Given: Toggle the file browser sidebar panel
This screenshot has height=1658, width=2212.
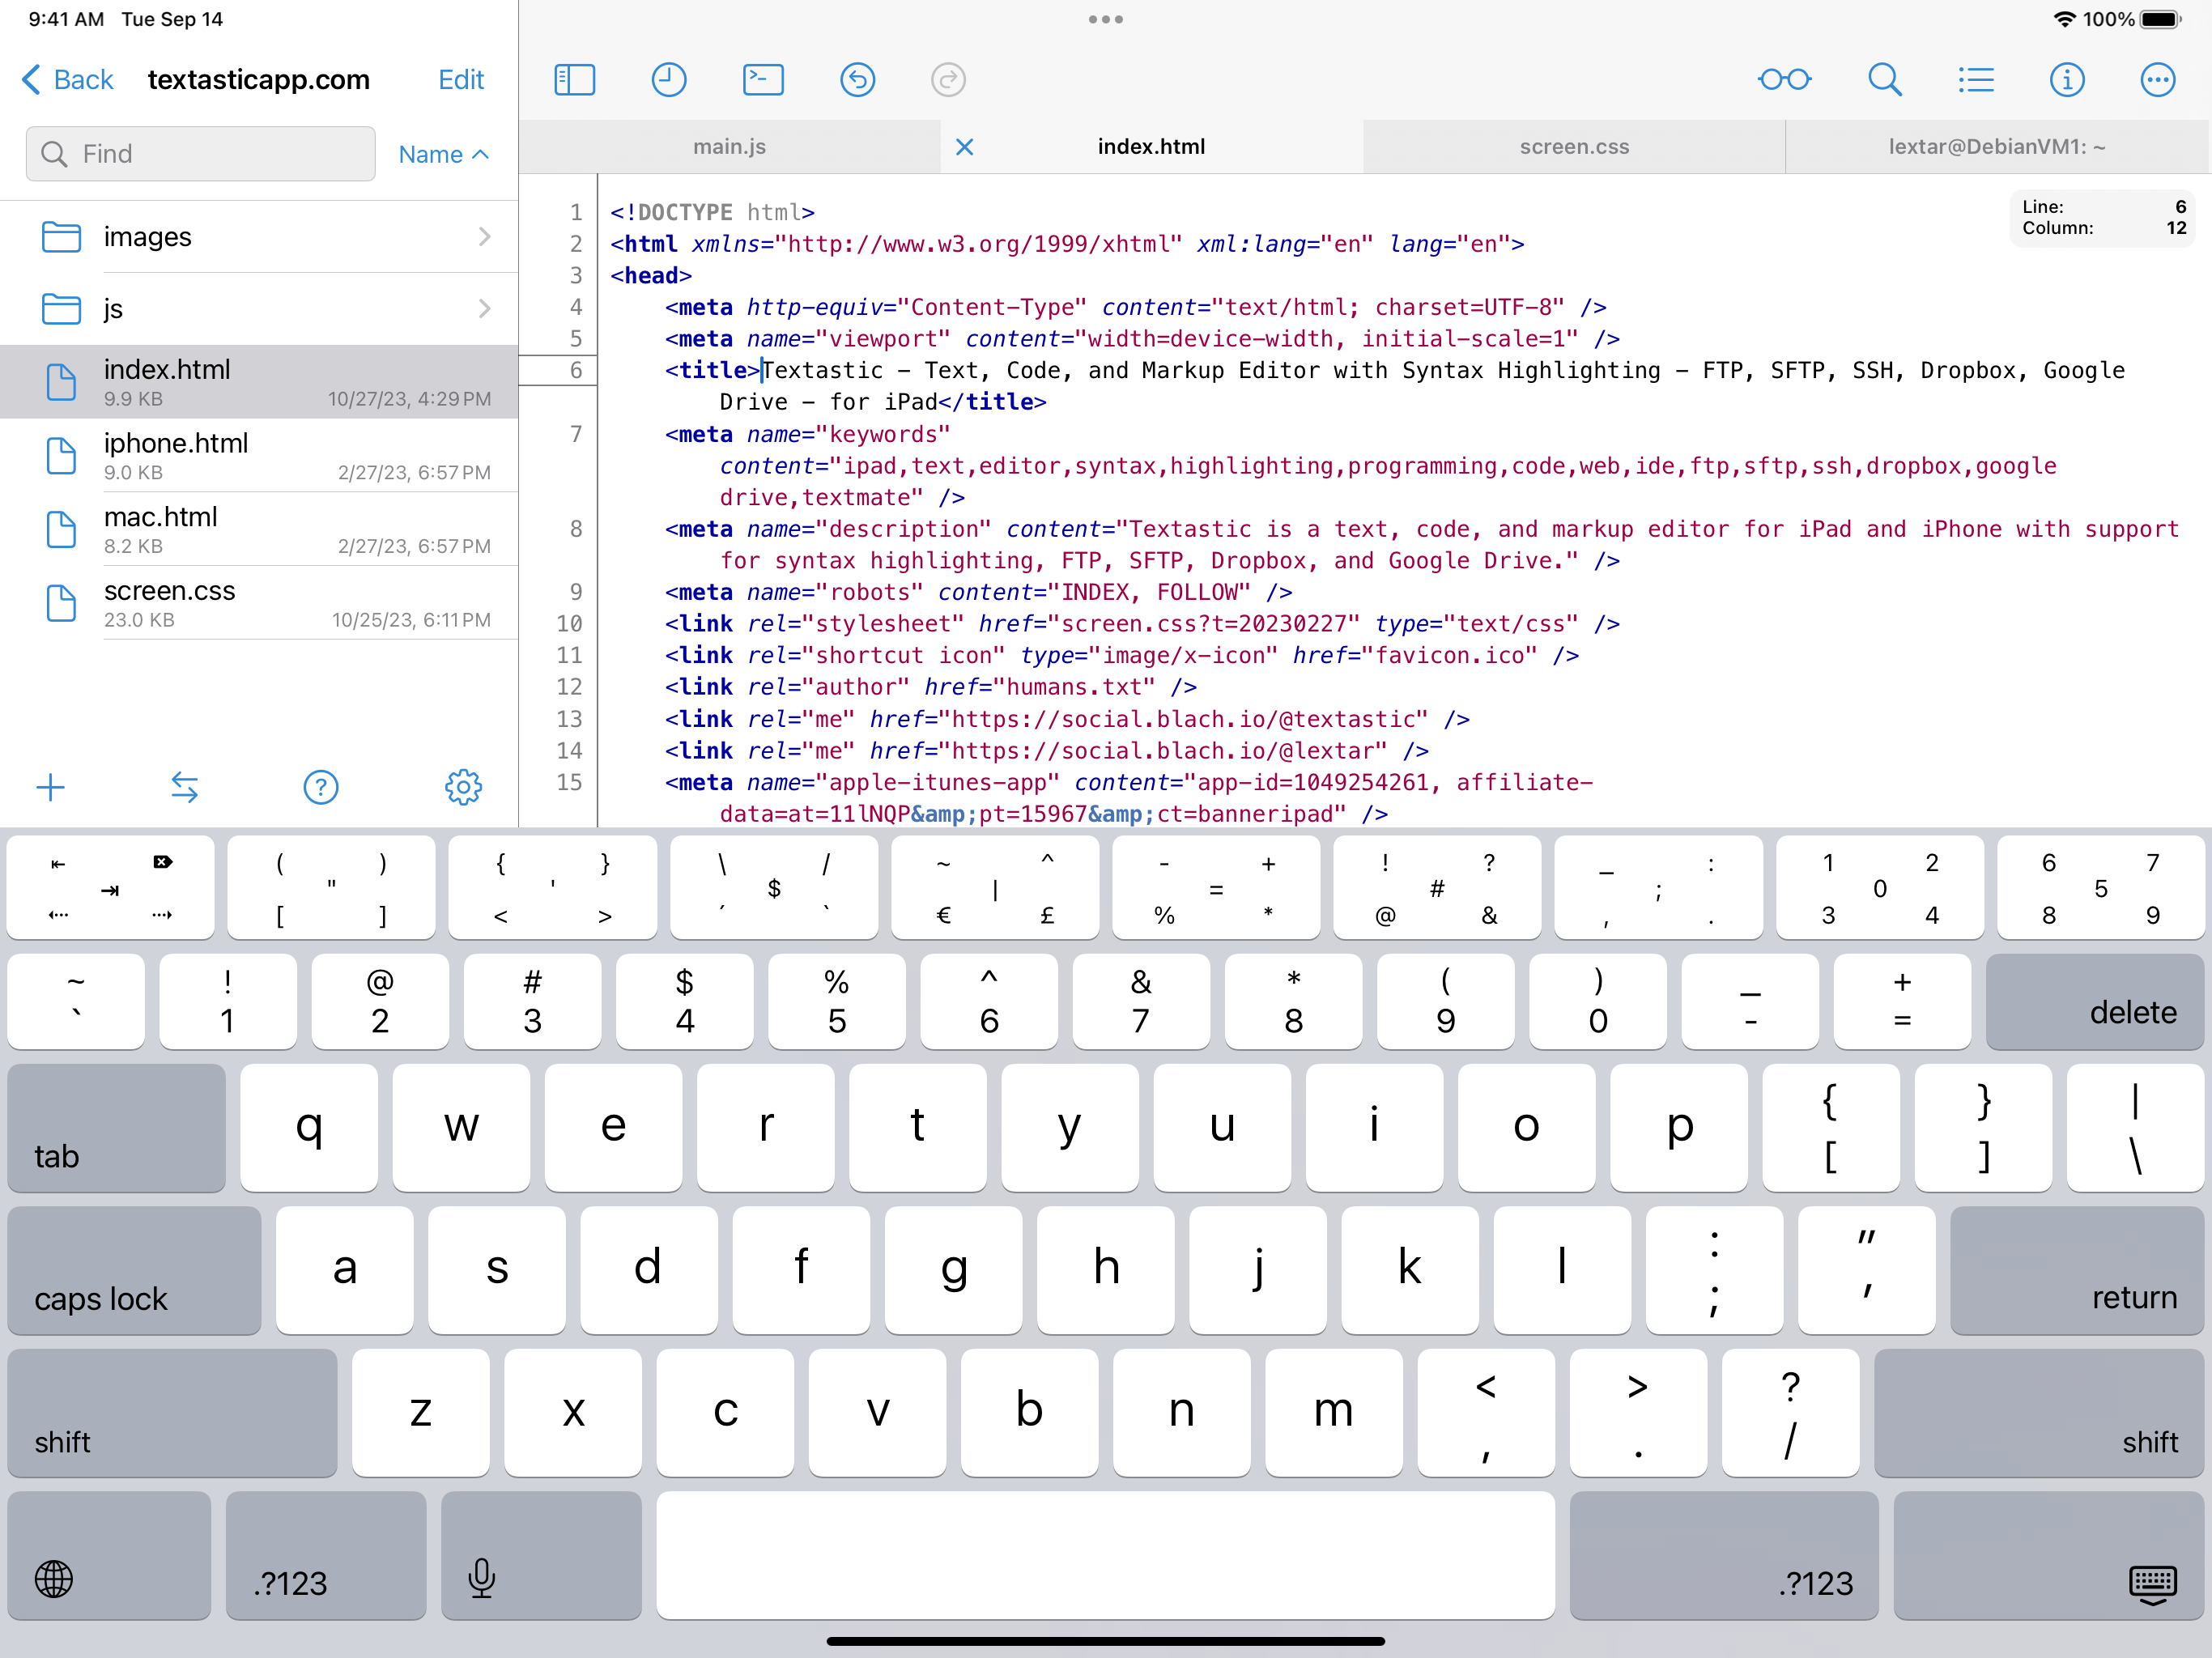Looking at the screenshot, I should (x=575, y=80).
